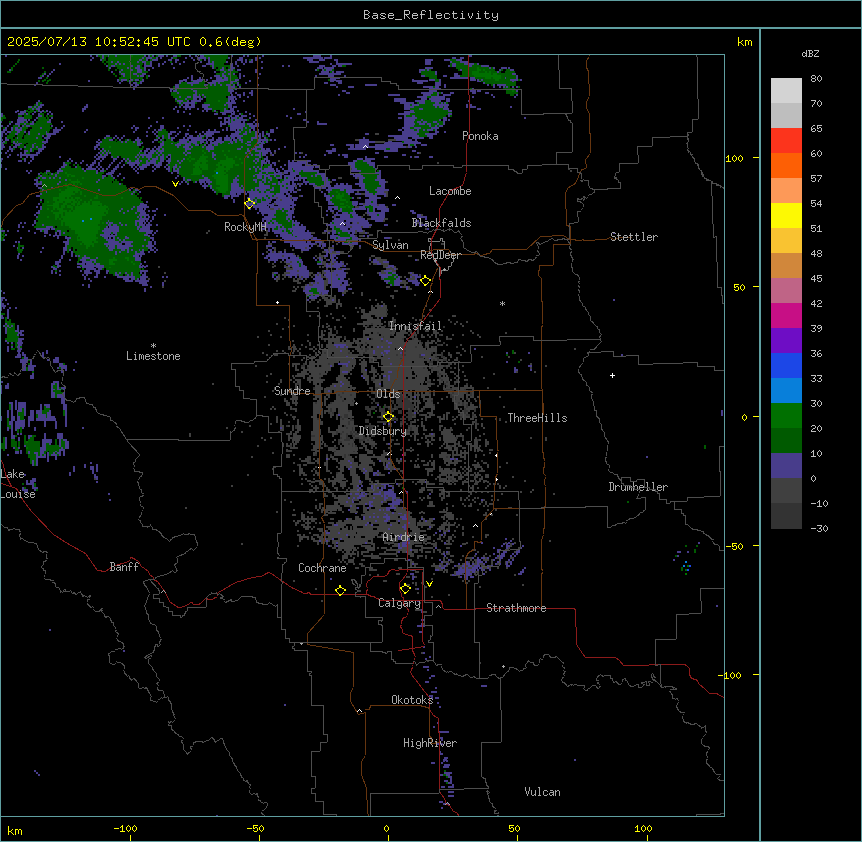Click the 80 value on the dBZ legend
Viewport: 862px width, 842px height.
816,79
